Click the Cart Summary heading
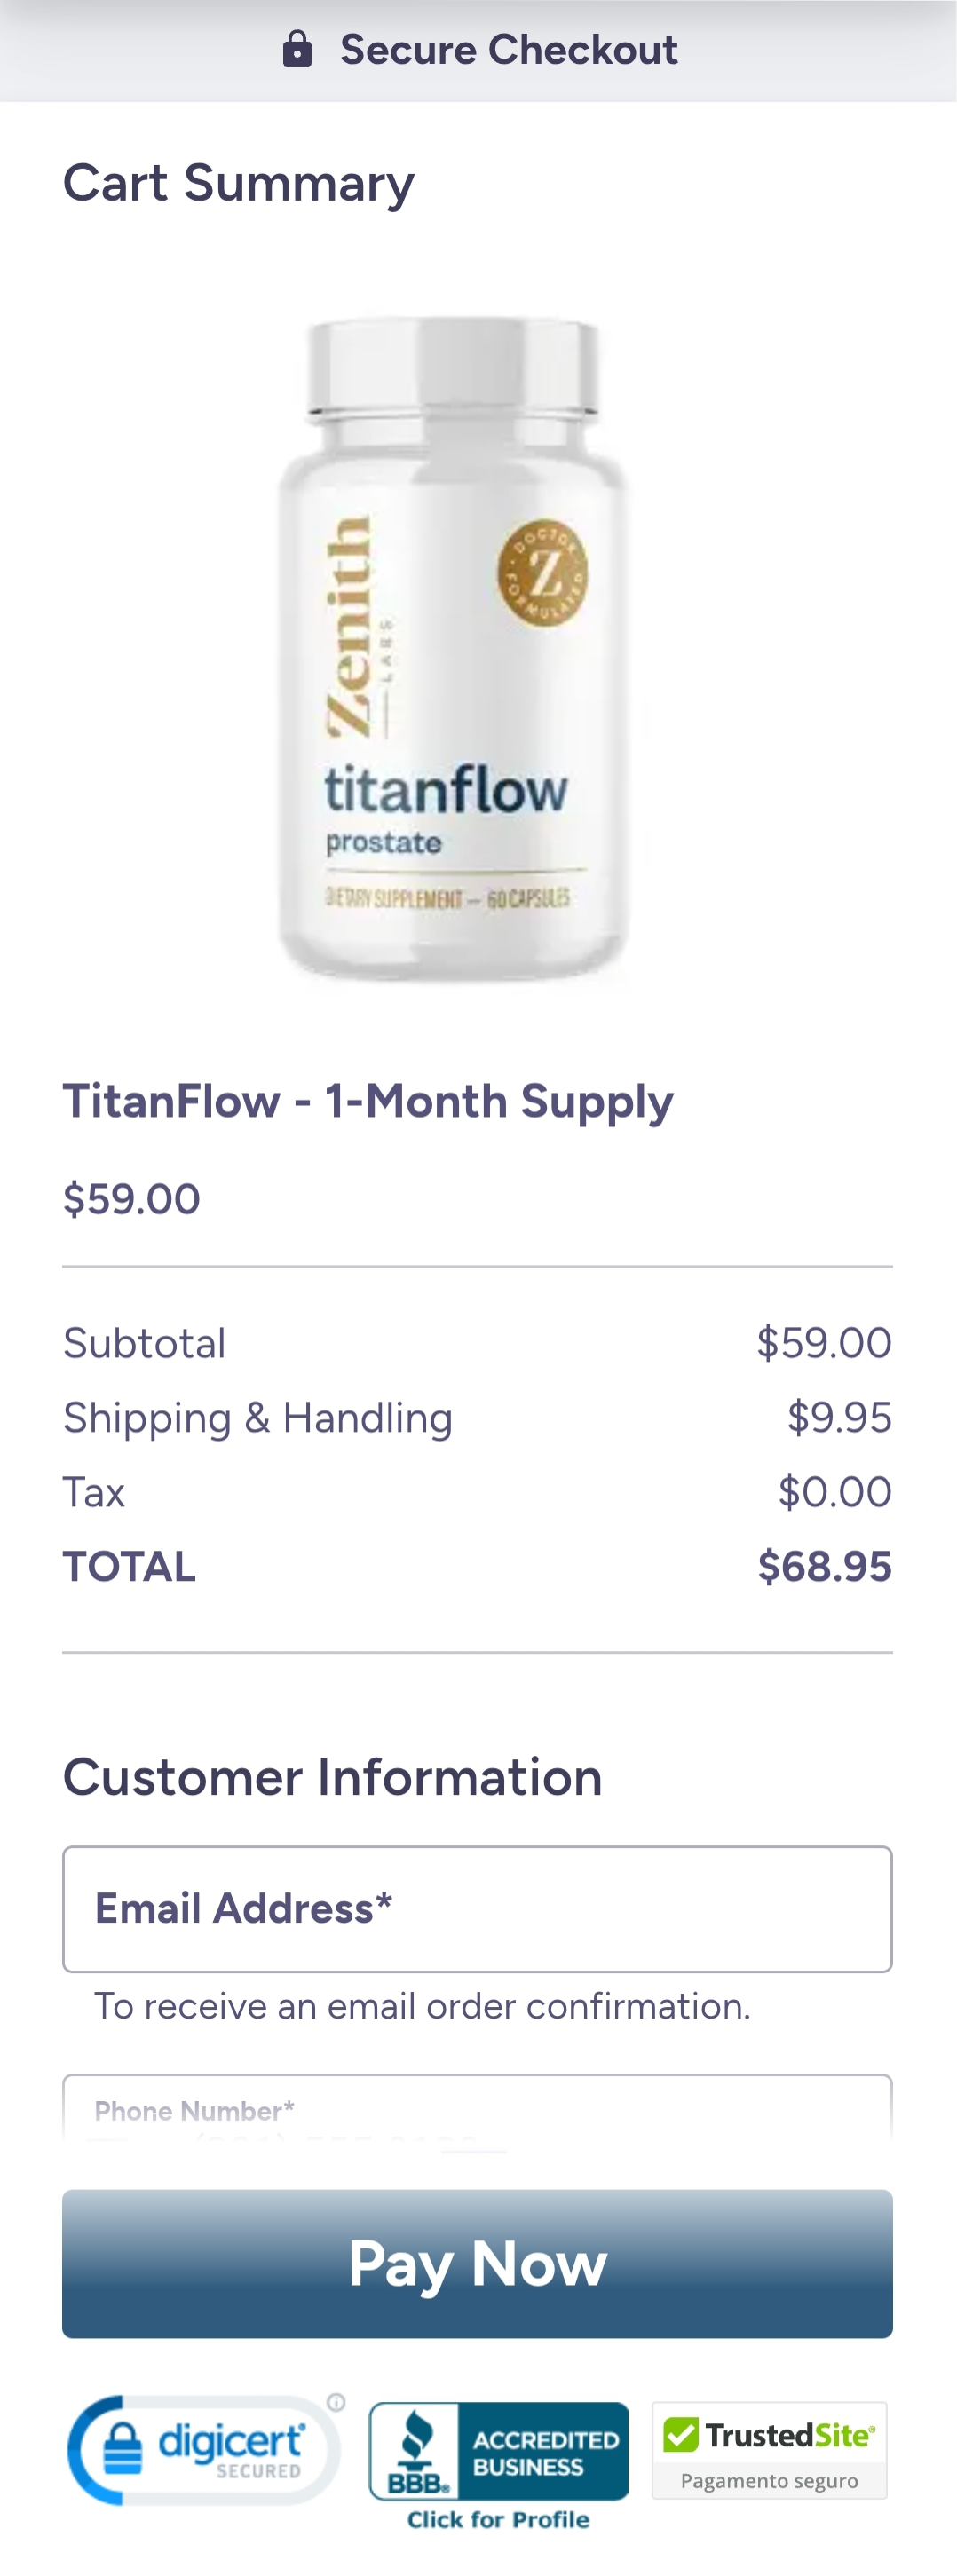Viewport: 957px width, 2576px height. click(x=238, y=183)
